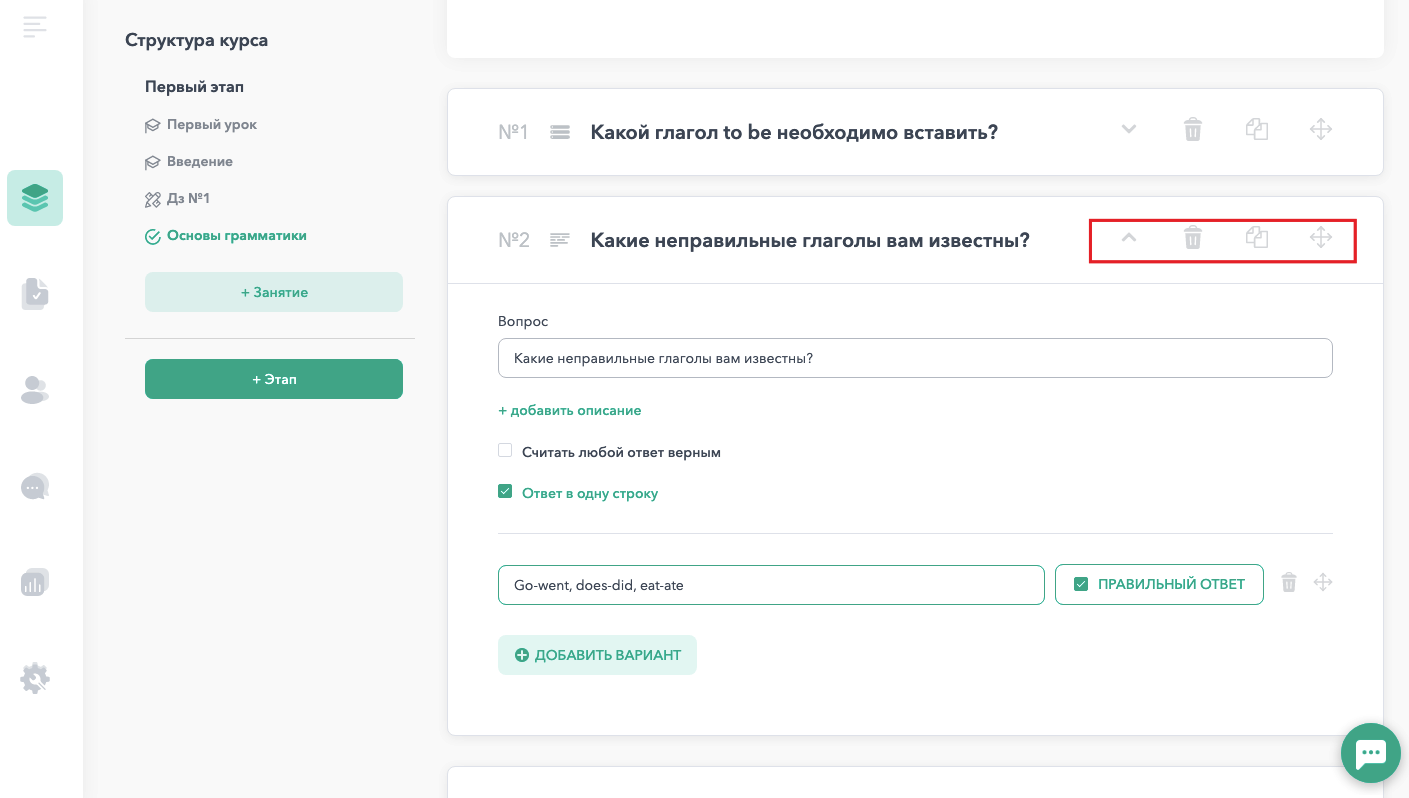Click '+ добавить описание' link
1409x798 pixels.
pyautogui.click(x=570, y=410)
